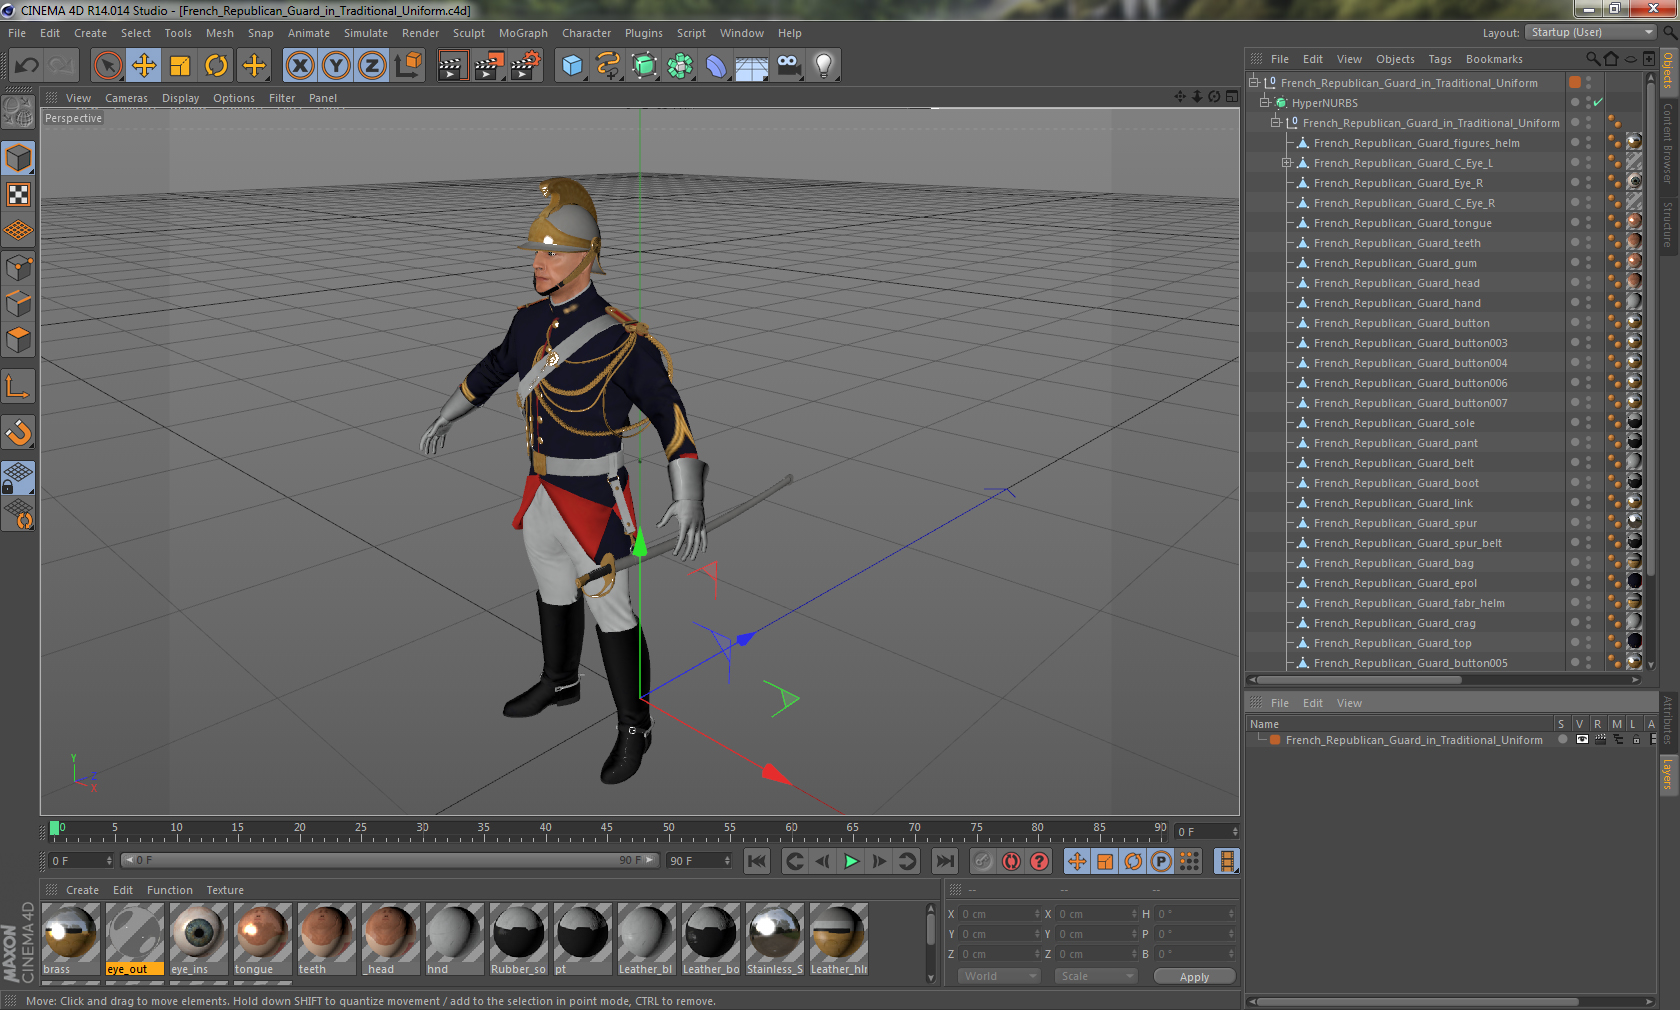Collapse the HyperNURBS tree item

tap(1264, 103)
